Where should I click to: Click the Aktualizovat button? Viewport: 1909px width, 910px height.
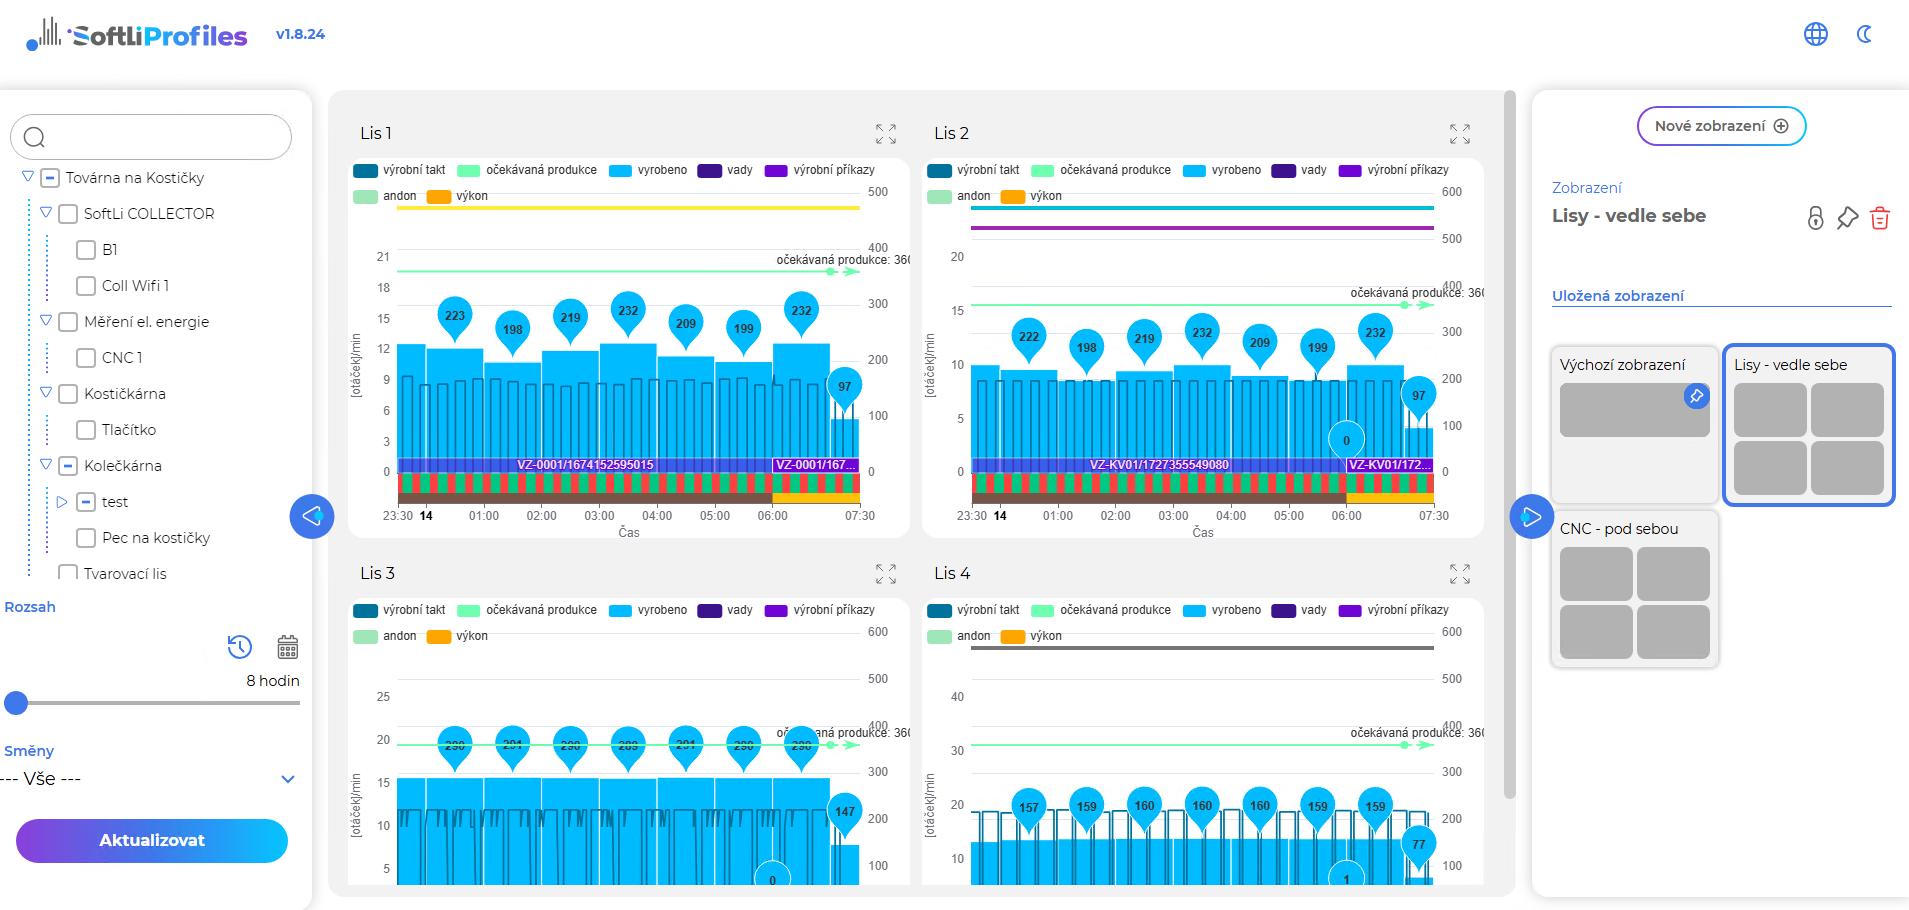tap(152, 841)
